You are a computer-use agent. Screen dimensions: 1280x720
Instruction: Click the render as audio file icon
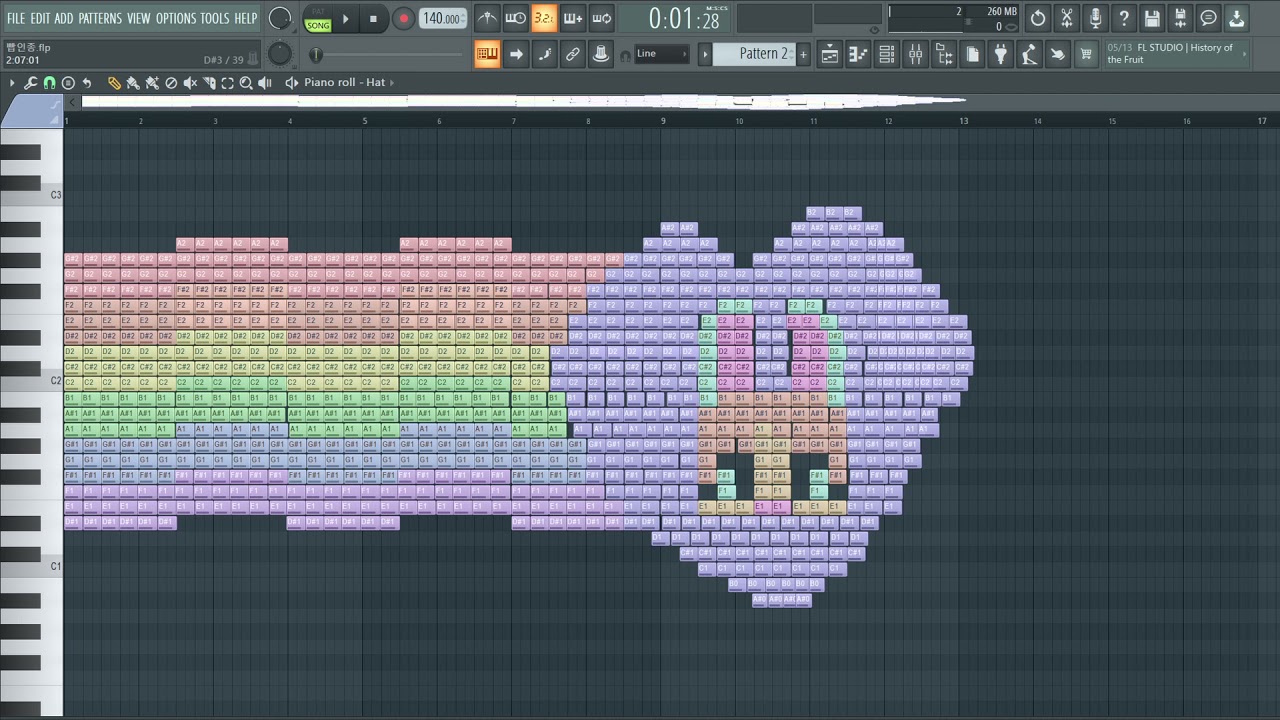pos(1180,18)
